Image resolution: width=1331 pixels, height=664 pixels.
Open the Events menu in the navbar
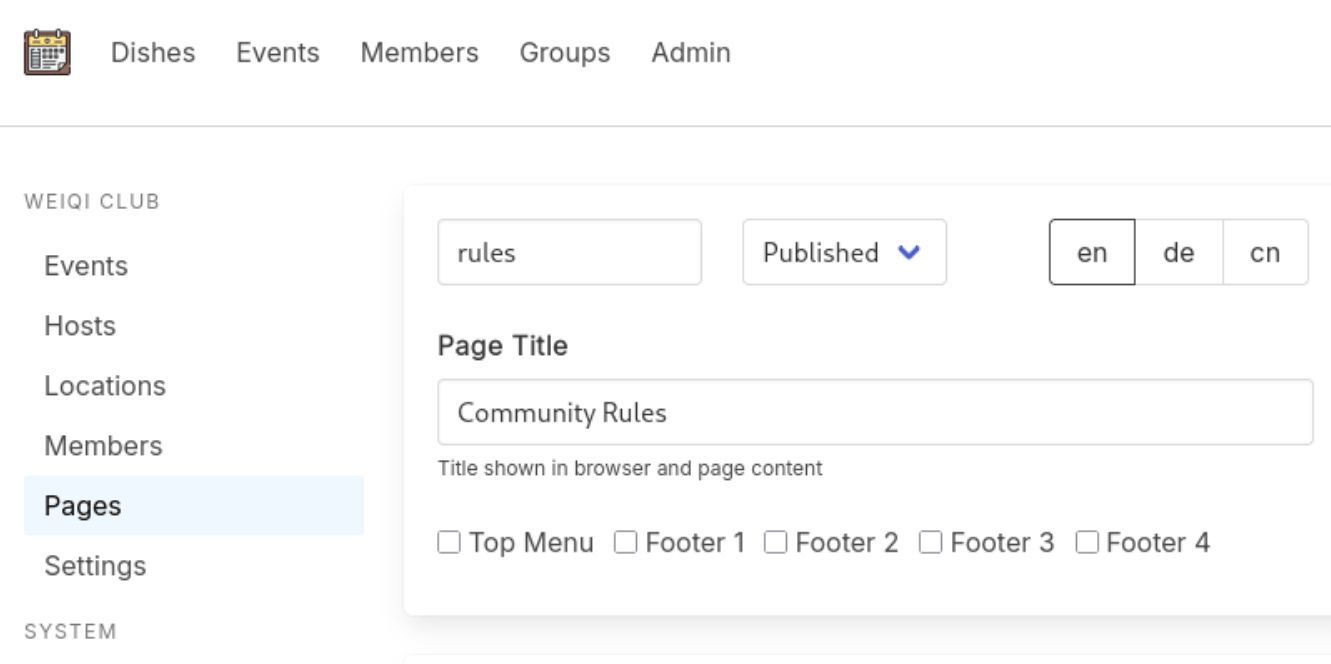(x=278, y=53)
